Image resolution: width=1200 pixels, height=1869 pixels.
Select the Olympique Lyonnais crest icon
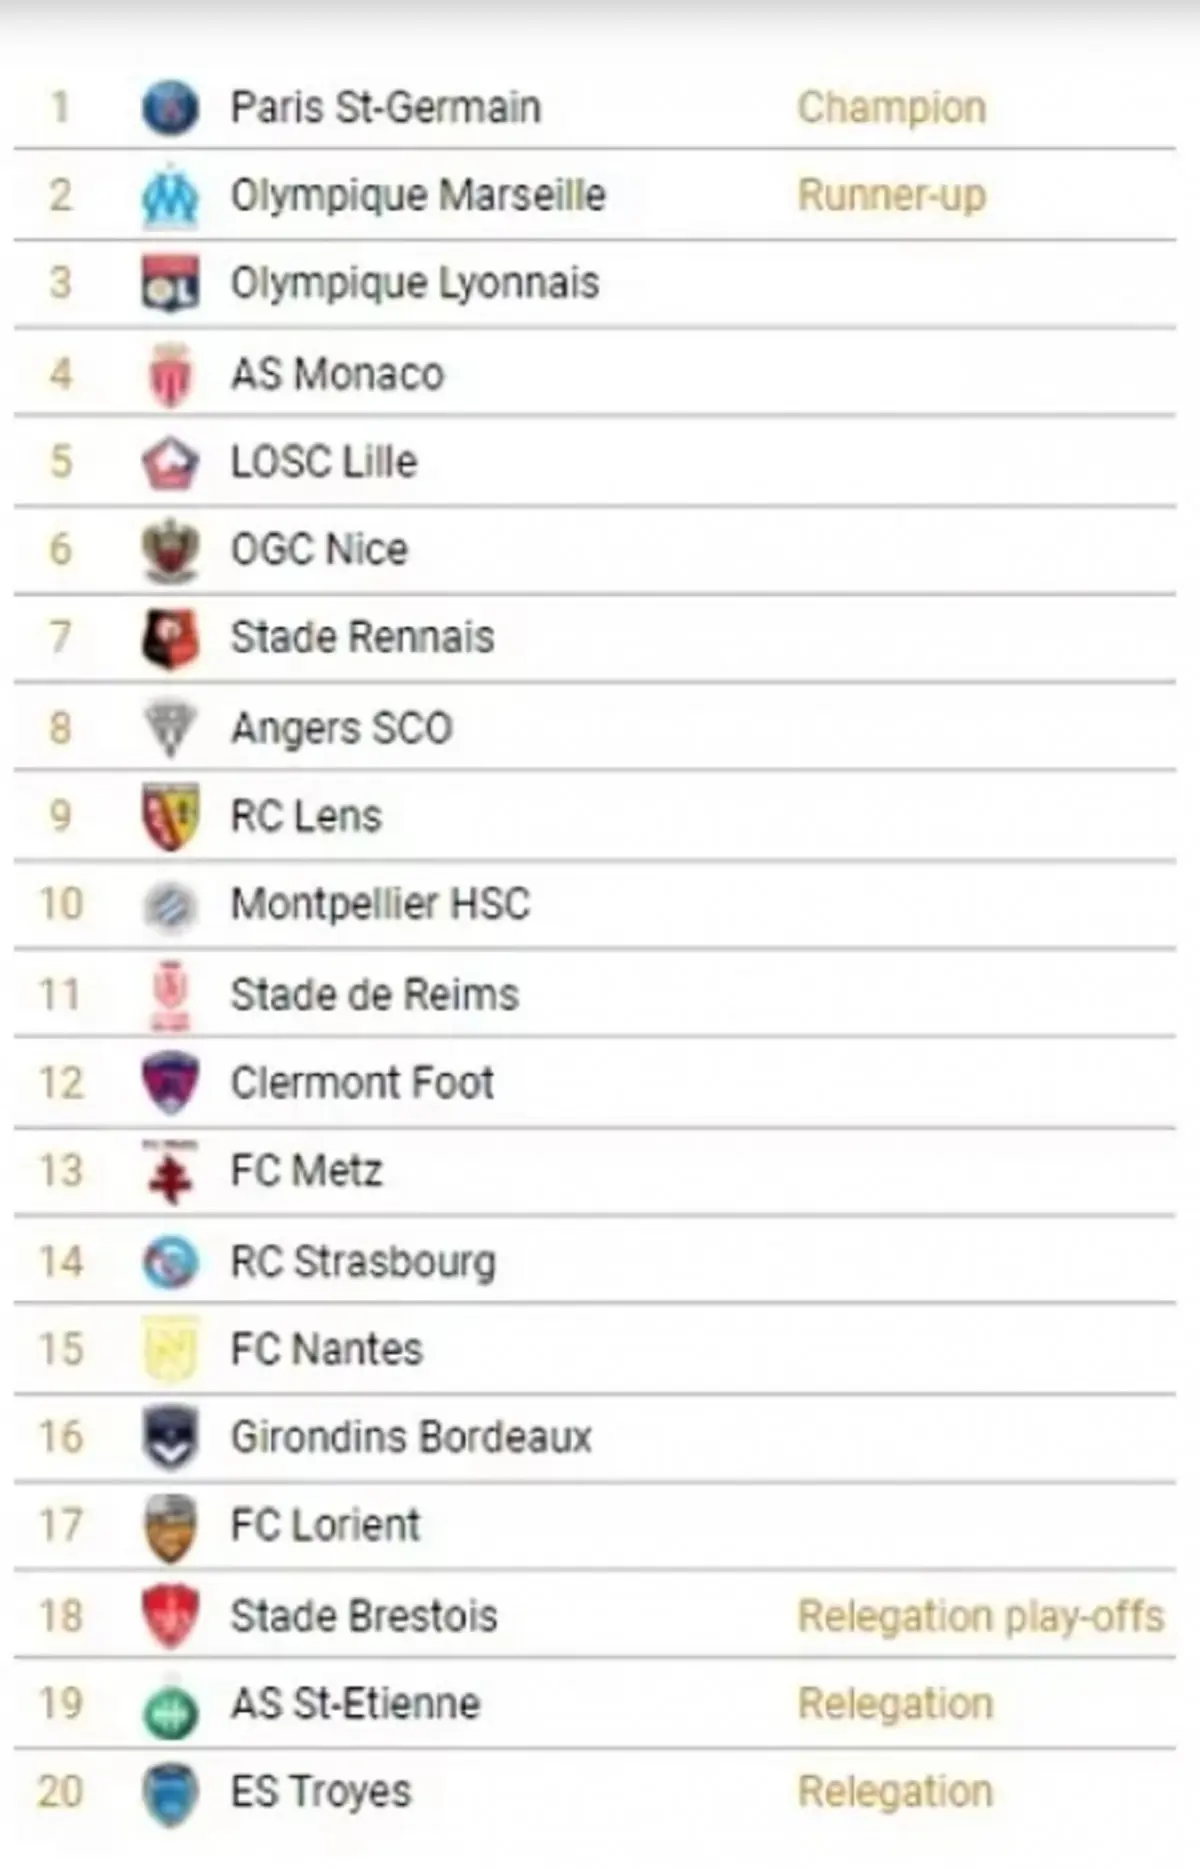(x=170, y=283)
